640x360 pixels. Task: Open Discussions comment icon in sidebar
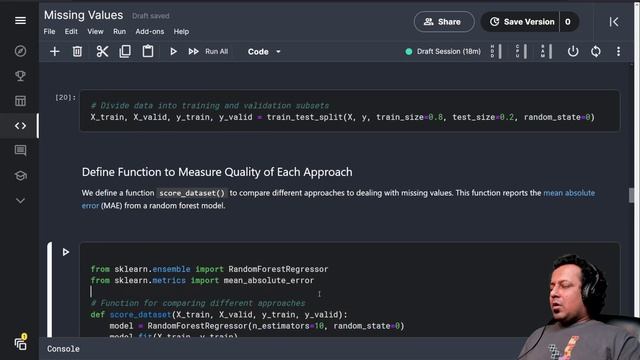point(20,151)
